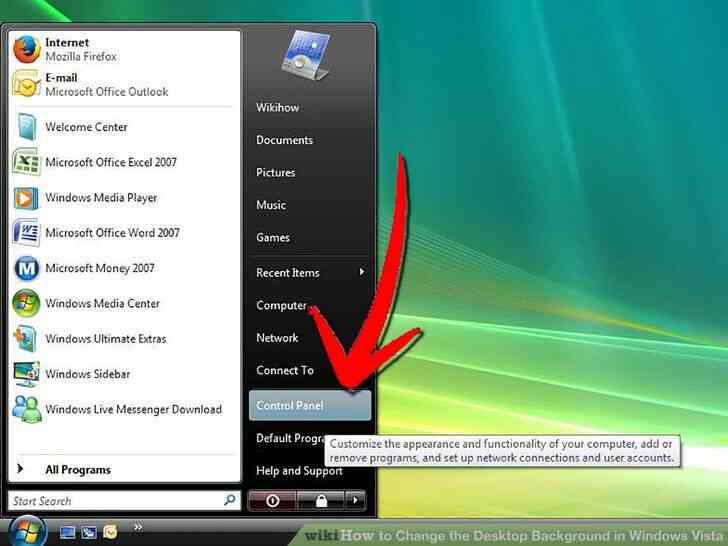This screenshot has width=728, height=546.
Task: Select Windows Media Center label
Action: click(x=103, y=303)
